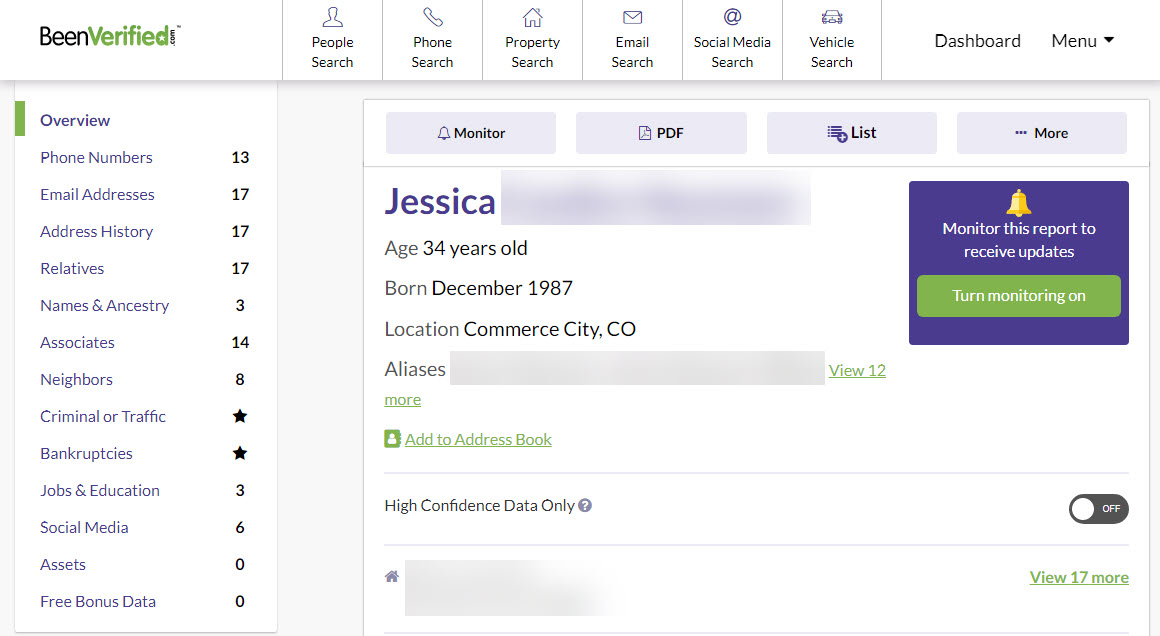Click Age 34 years old text
Screen dimensions: 1160x636
(456, 248)
